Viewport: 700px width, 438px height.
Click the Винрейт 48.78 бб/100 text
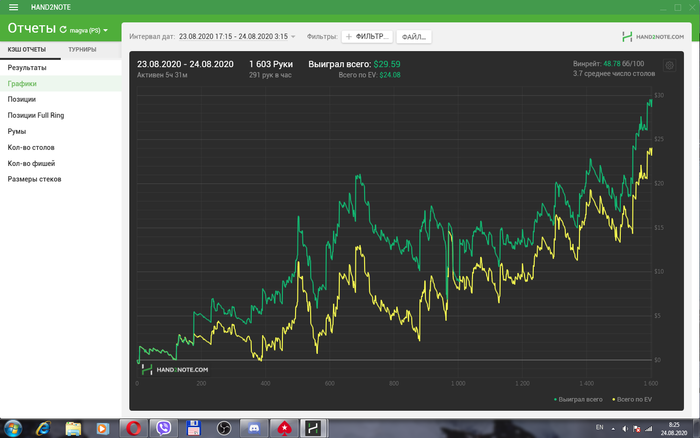(608, 64)
